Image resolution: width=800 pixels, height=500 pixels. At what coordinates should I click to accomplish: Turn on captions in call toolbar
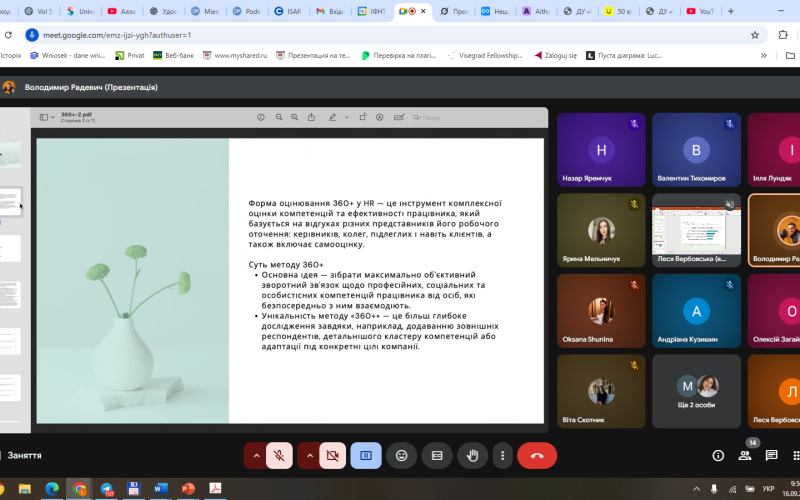(437, 455)
